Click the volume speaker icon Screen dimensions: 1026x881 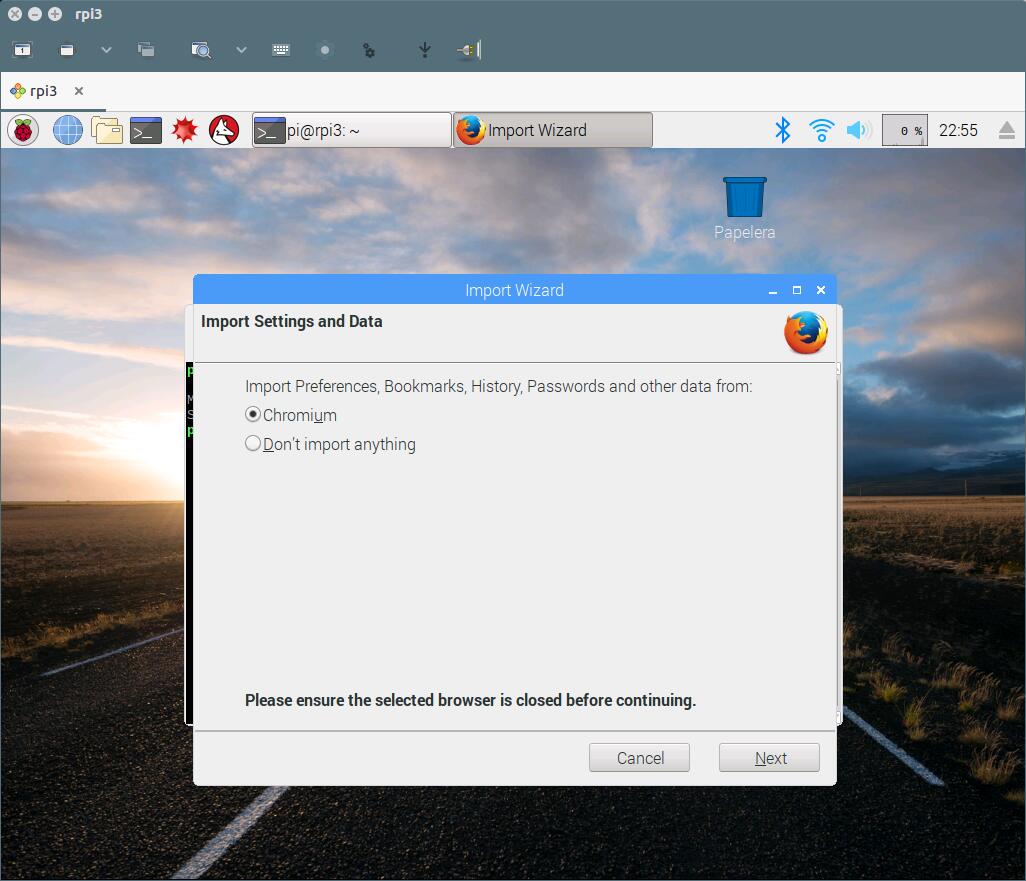point(858,130)
